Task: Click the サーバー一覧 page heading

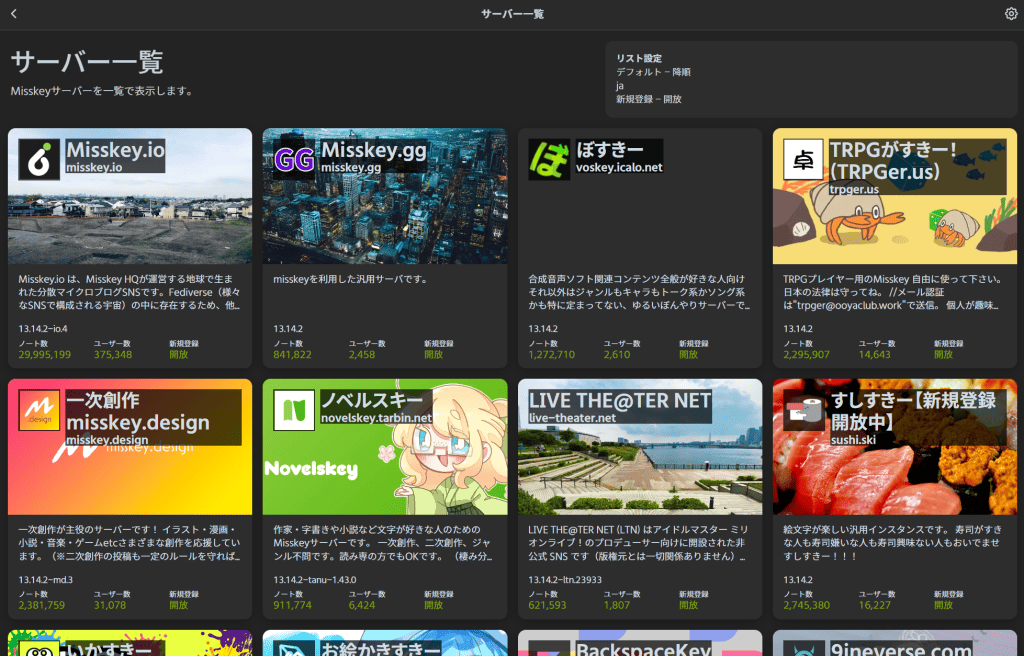Action: click(x=87, y=62)
